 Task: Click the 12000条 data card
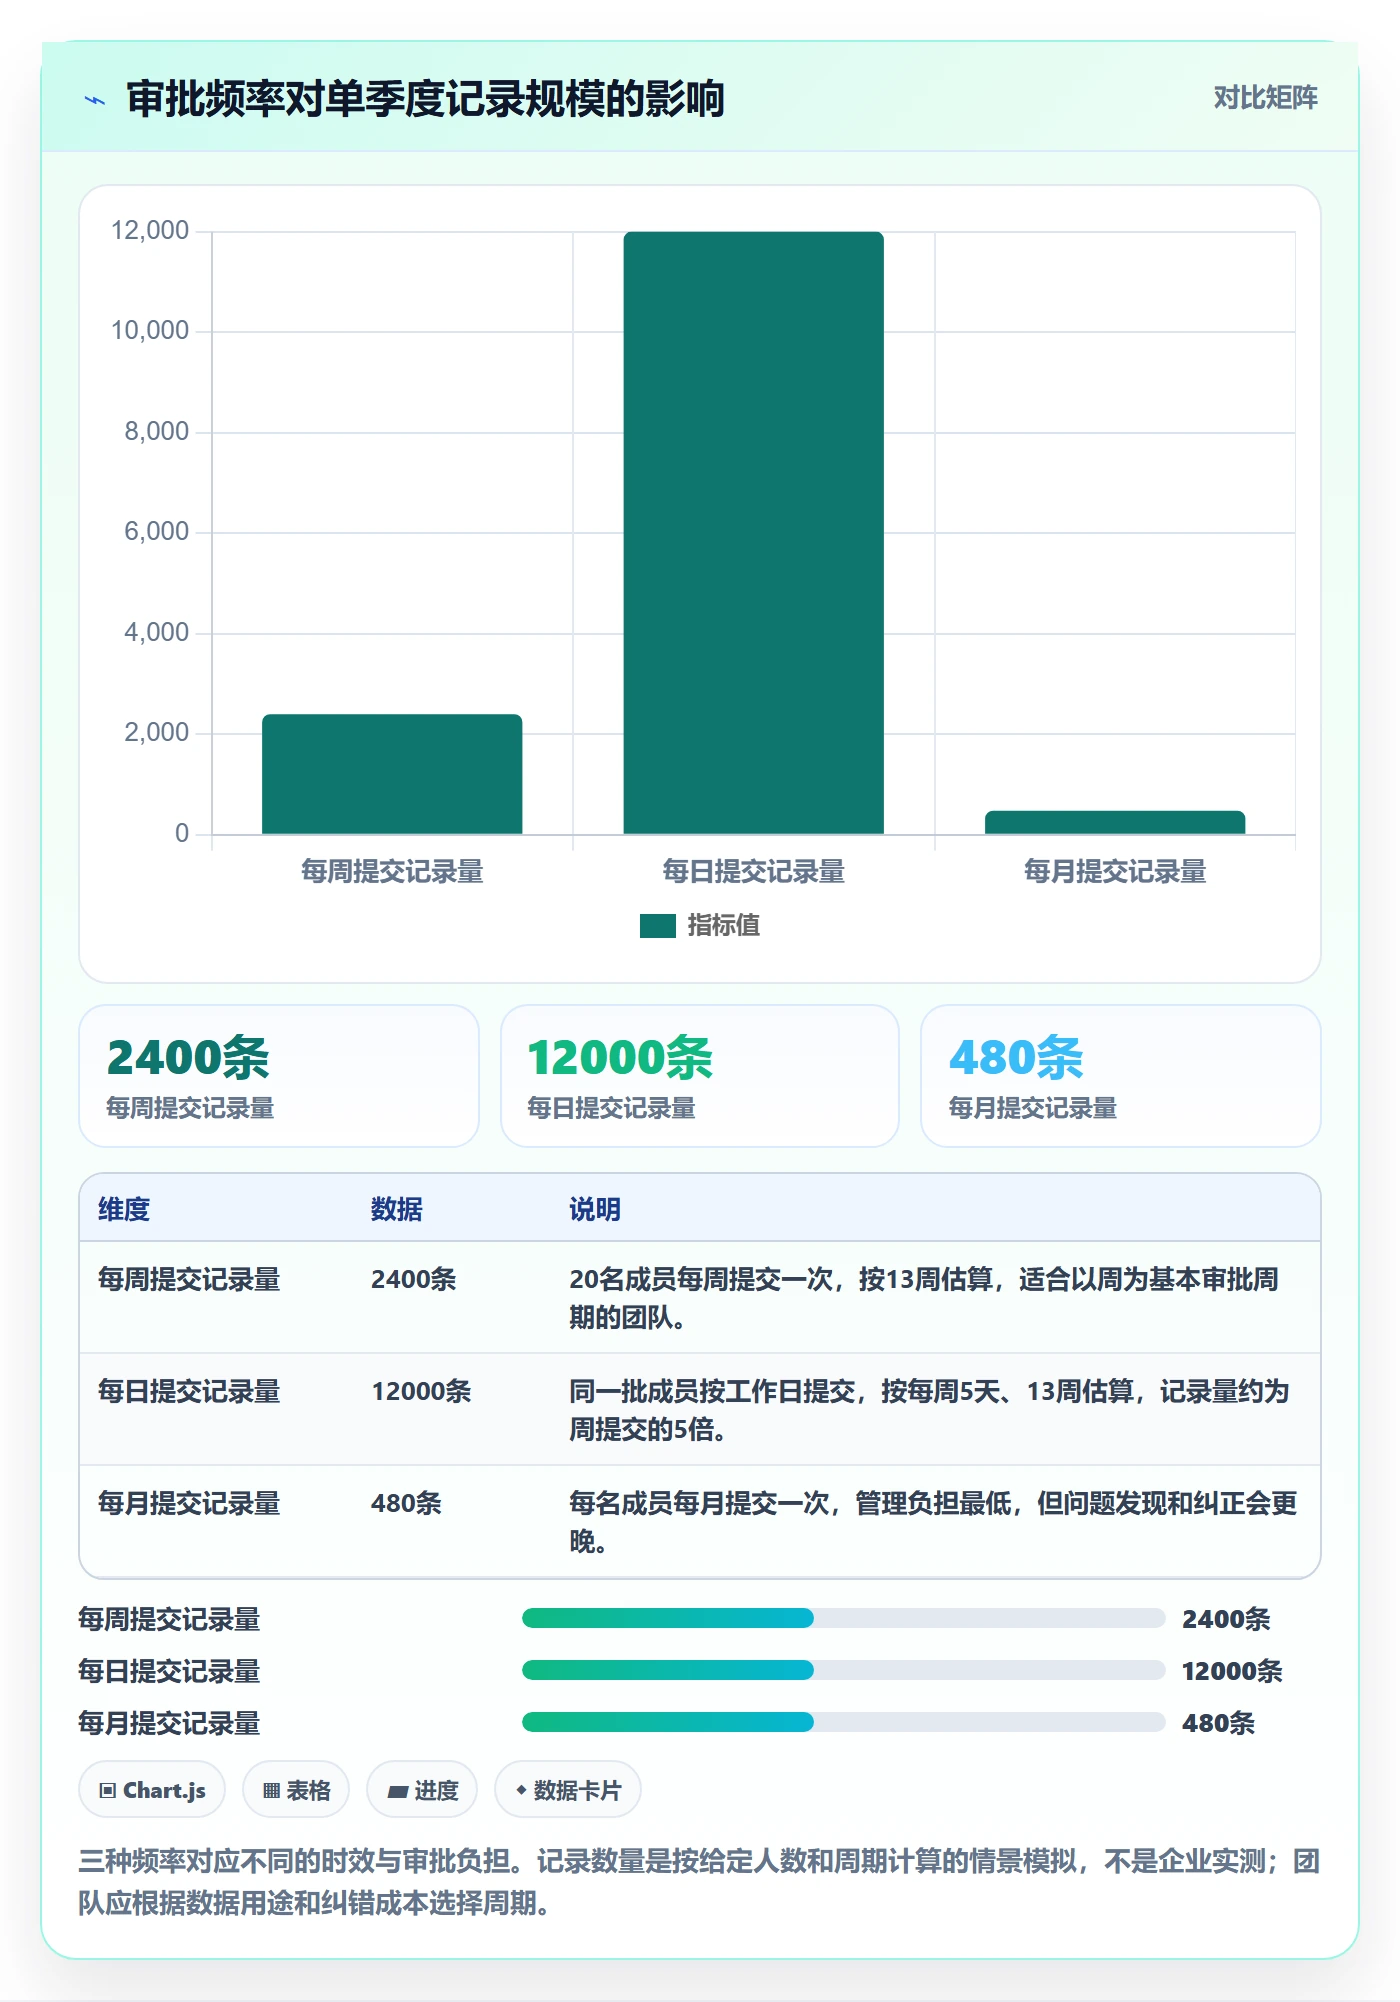tap(700, 1076)
